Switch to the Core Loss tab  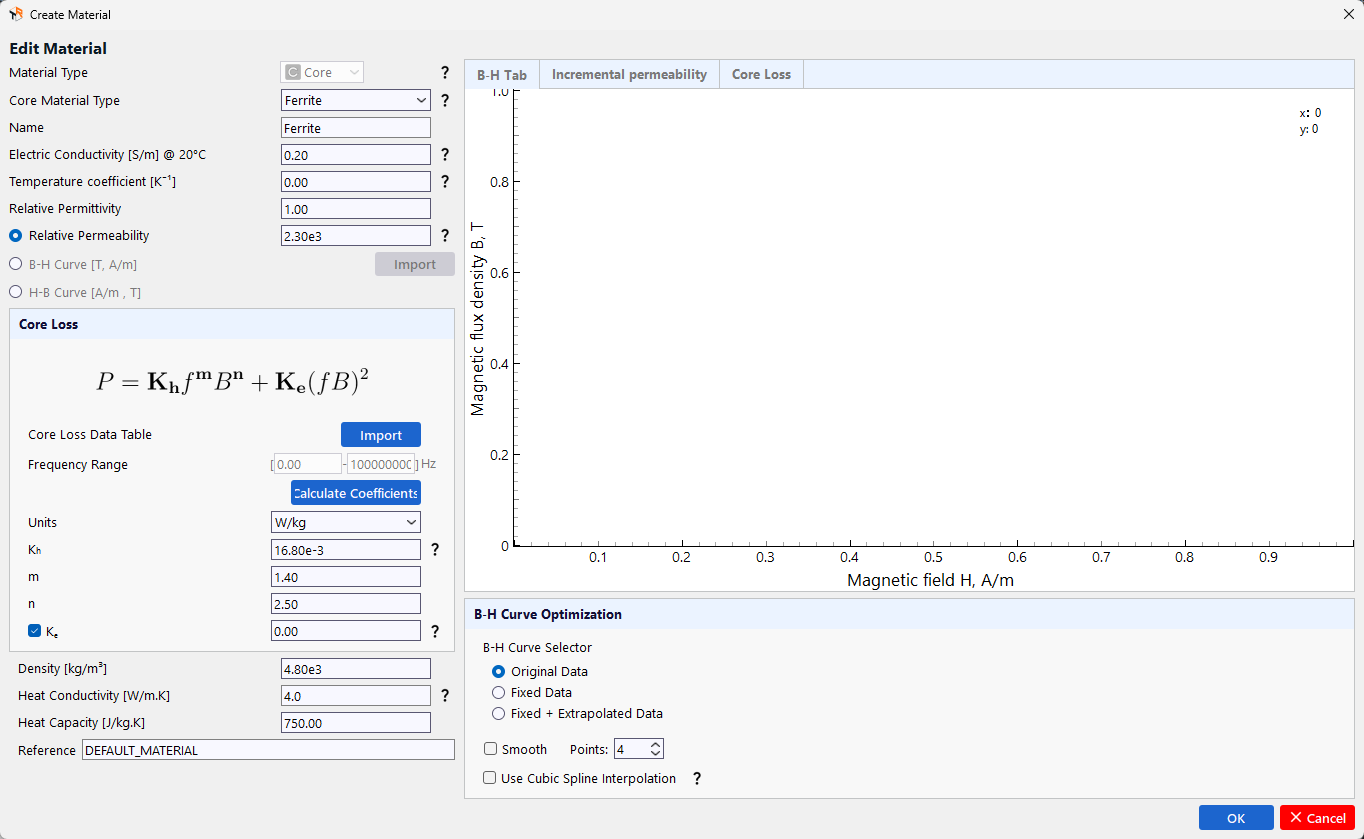[761, 74]
